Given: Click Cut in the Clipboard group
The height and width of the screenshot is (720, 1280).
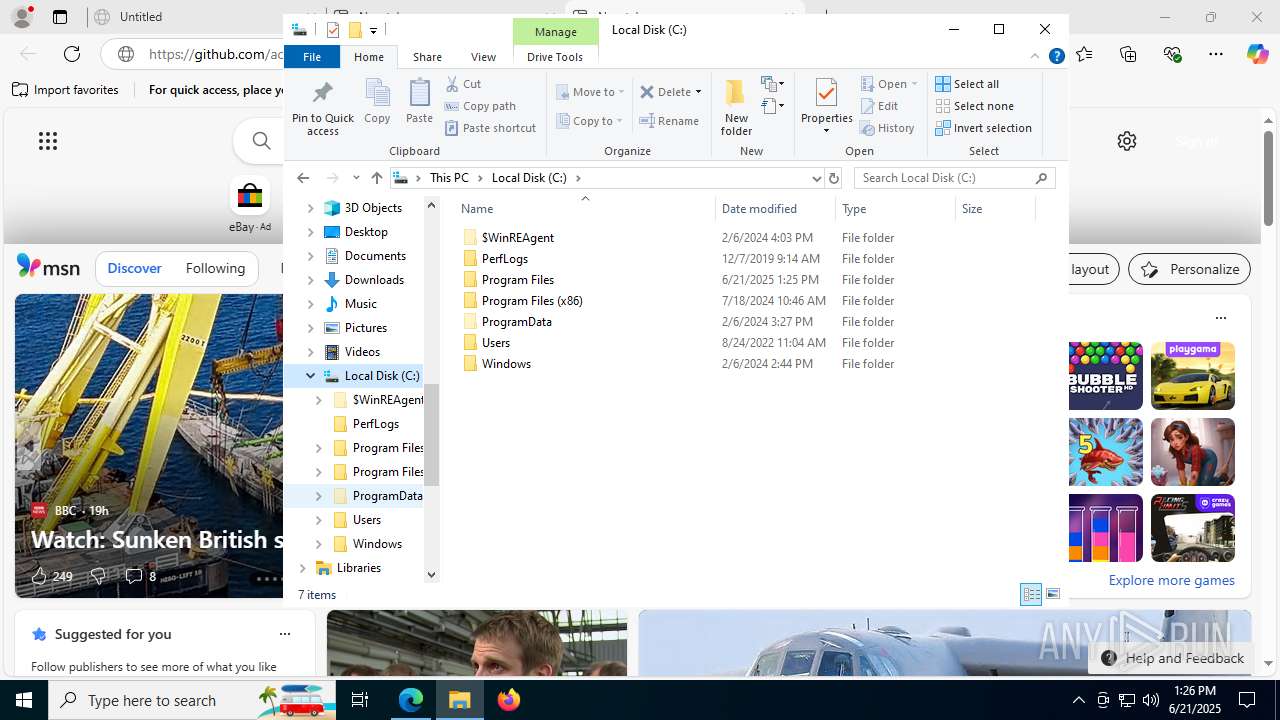Looking at the screenshot, I should 463,84.
